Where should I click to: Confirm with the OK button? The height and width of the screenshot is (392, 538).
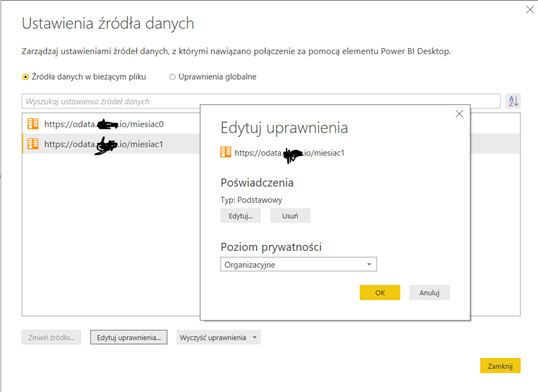point(380,292)
